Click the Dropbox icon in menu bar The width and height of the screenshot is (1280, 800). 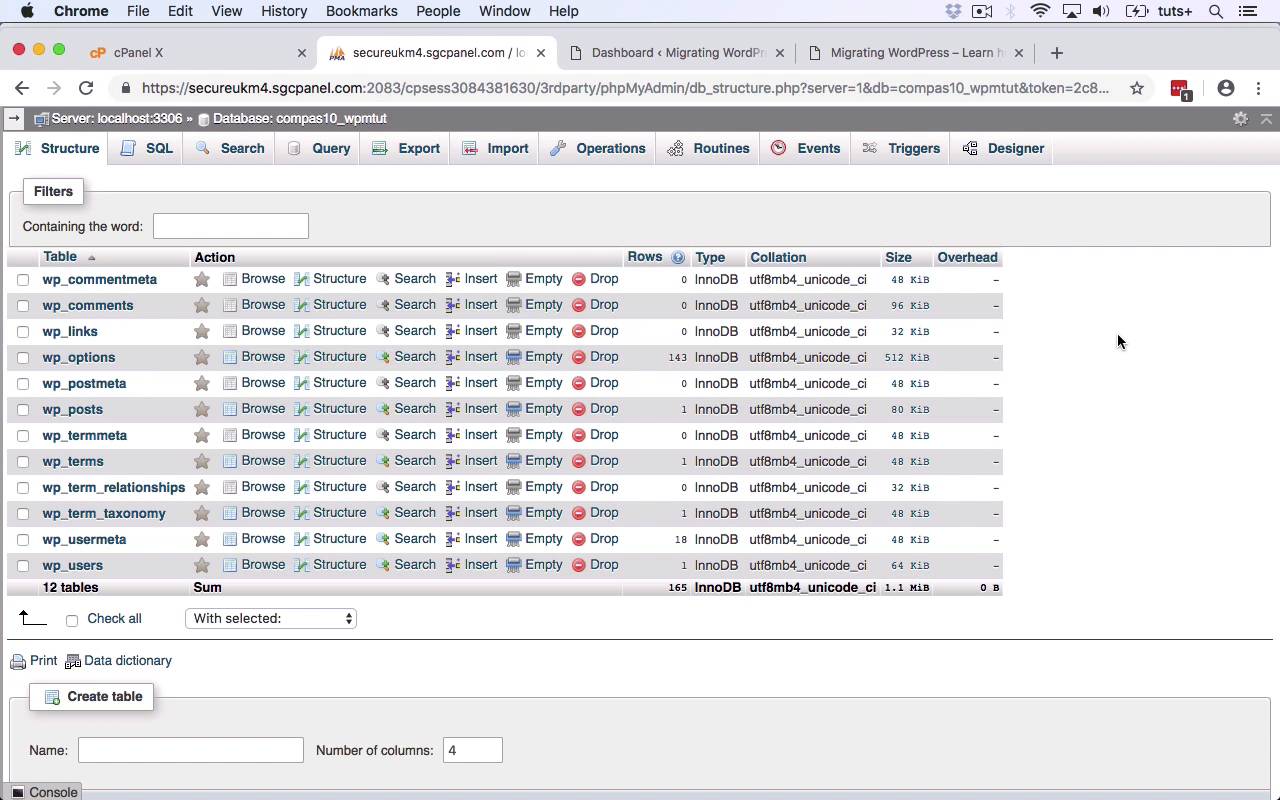pyautogui.click(x=953, y=11)
